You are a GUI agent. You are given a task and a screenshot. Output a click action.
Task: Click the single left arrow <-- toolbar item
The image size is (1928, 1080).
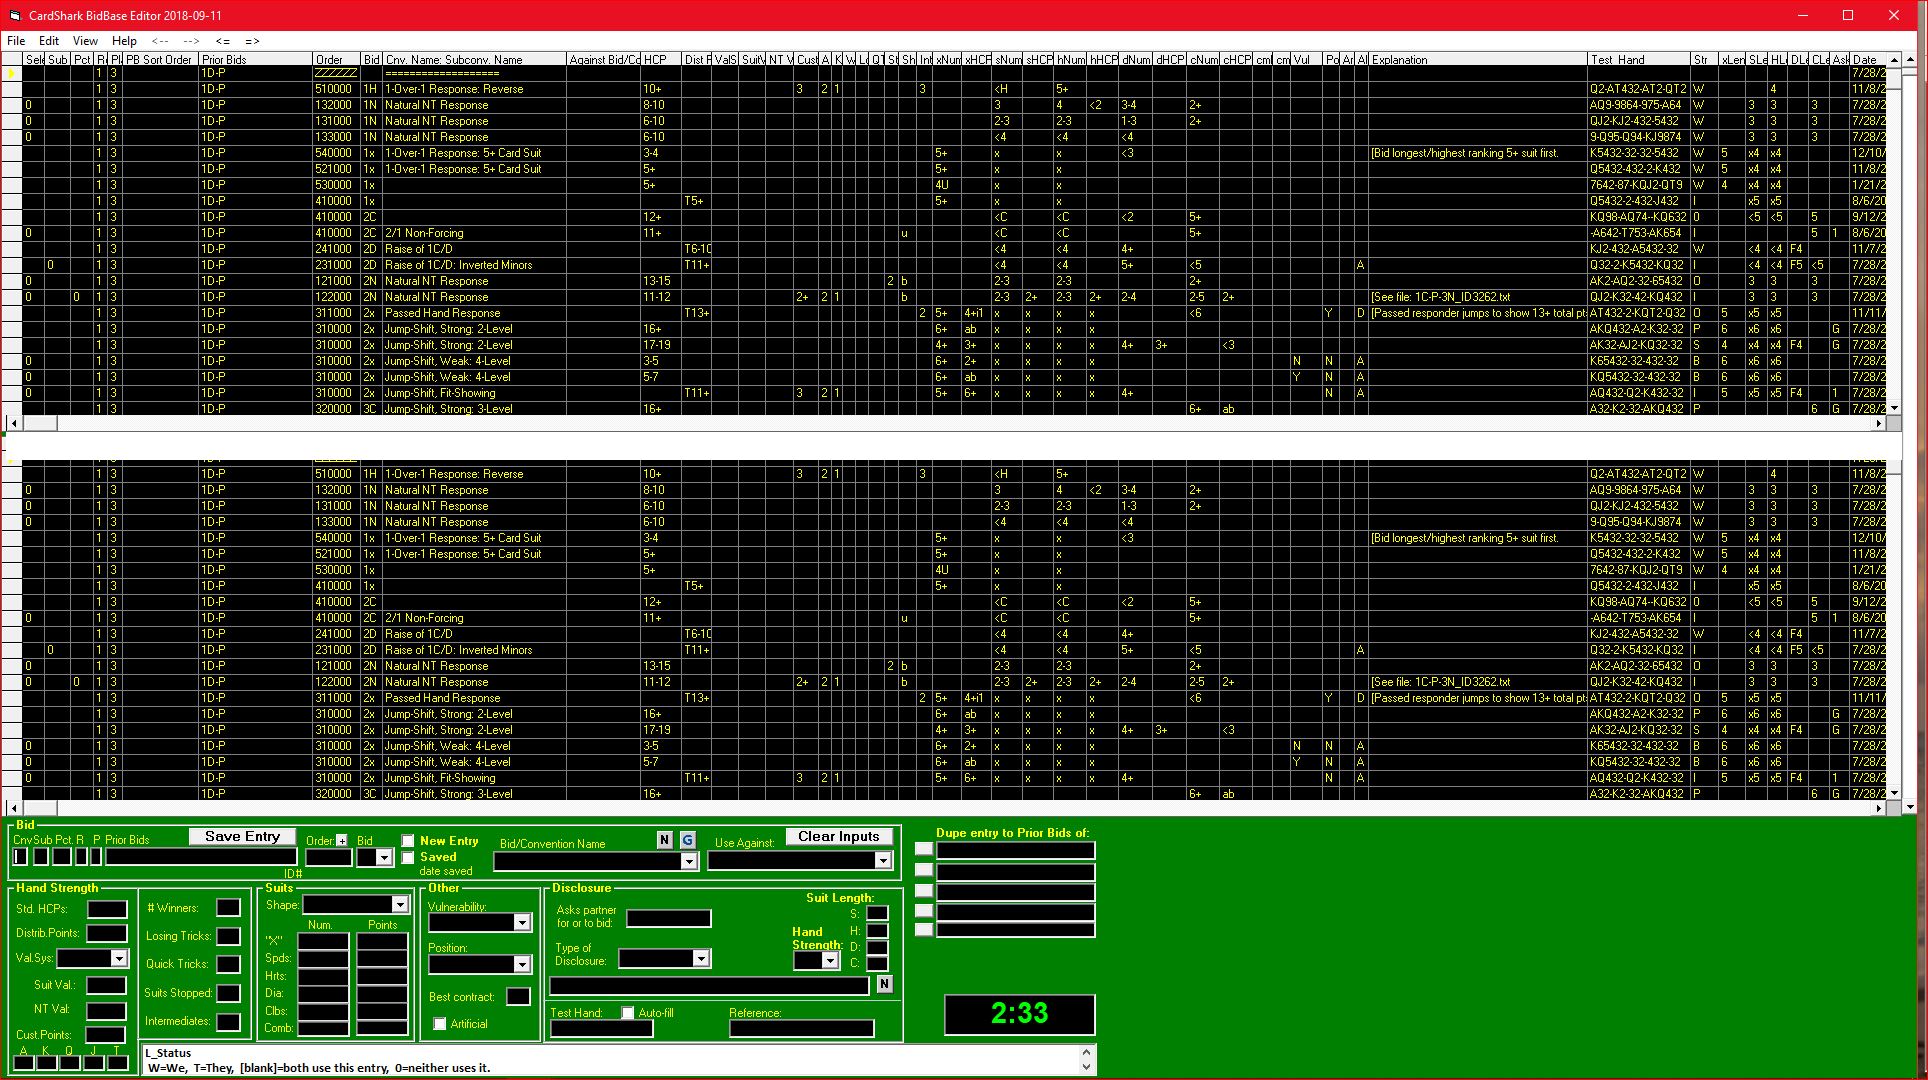(x=160, y=41)
